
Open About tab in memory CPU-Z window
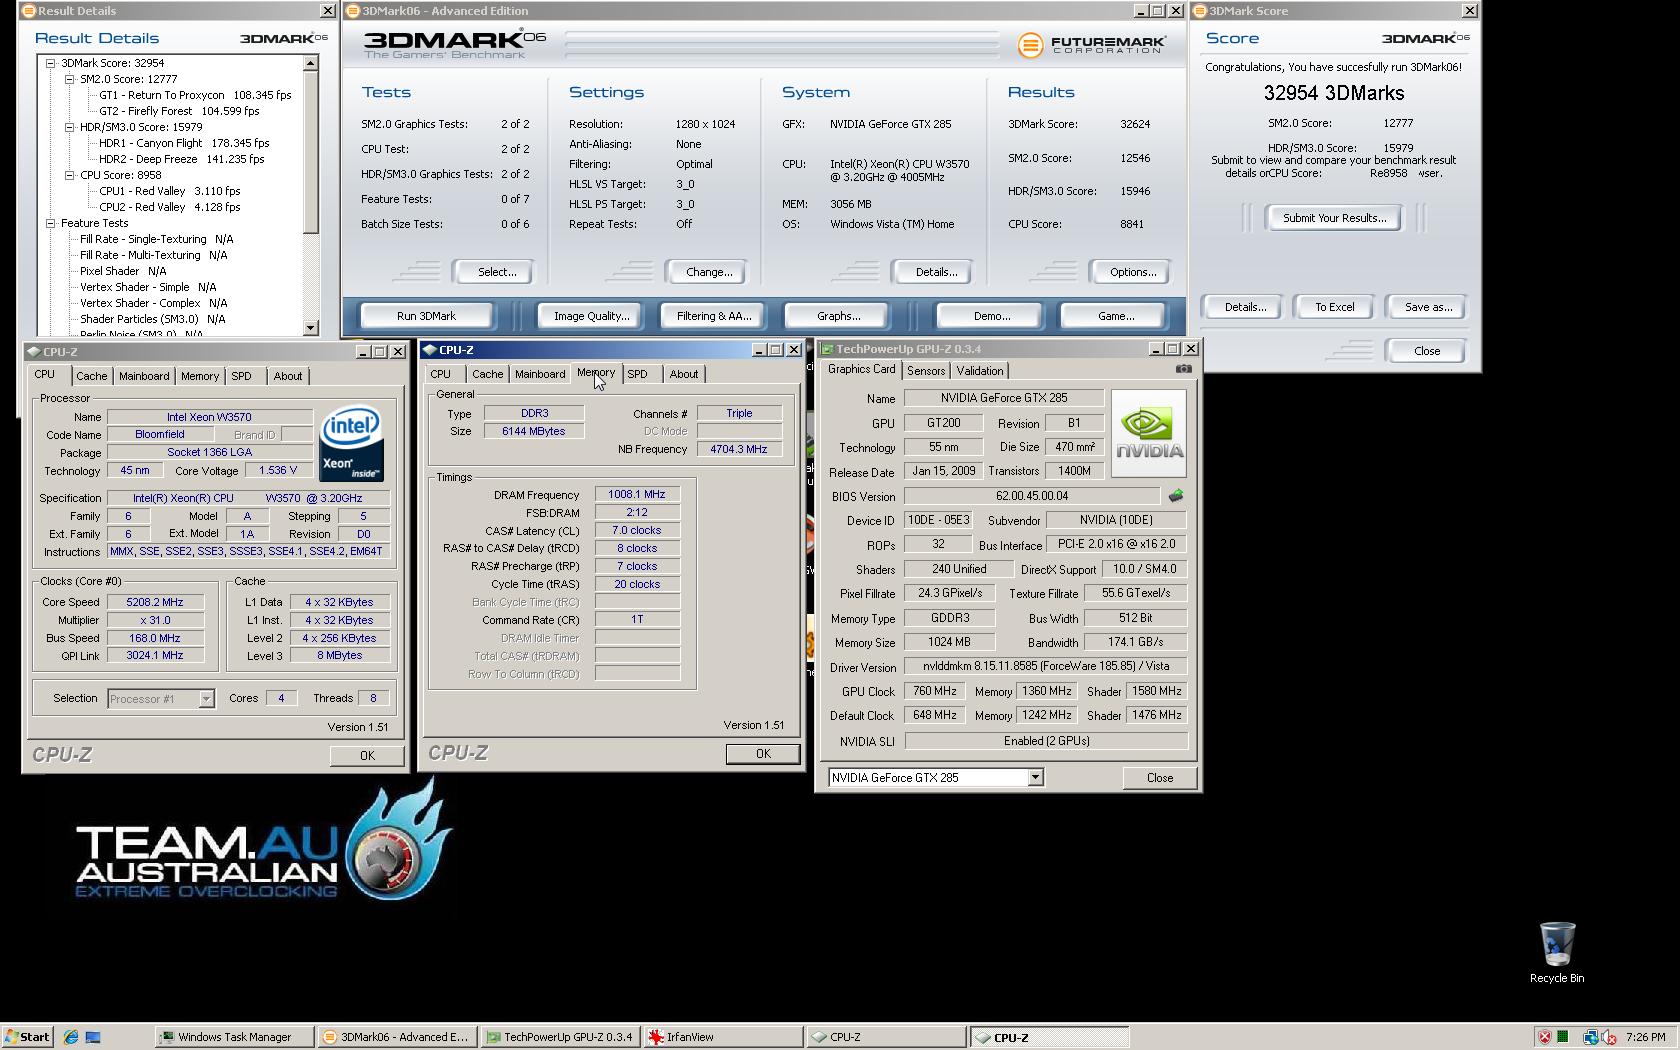click(684, 374)
